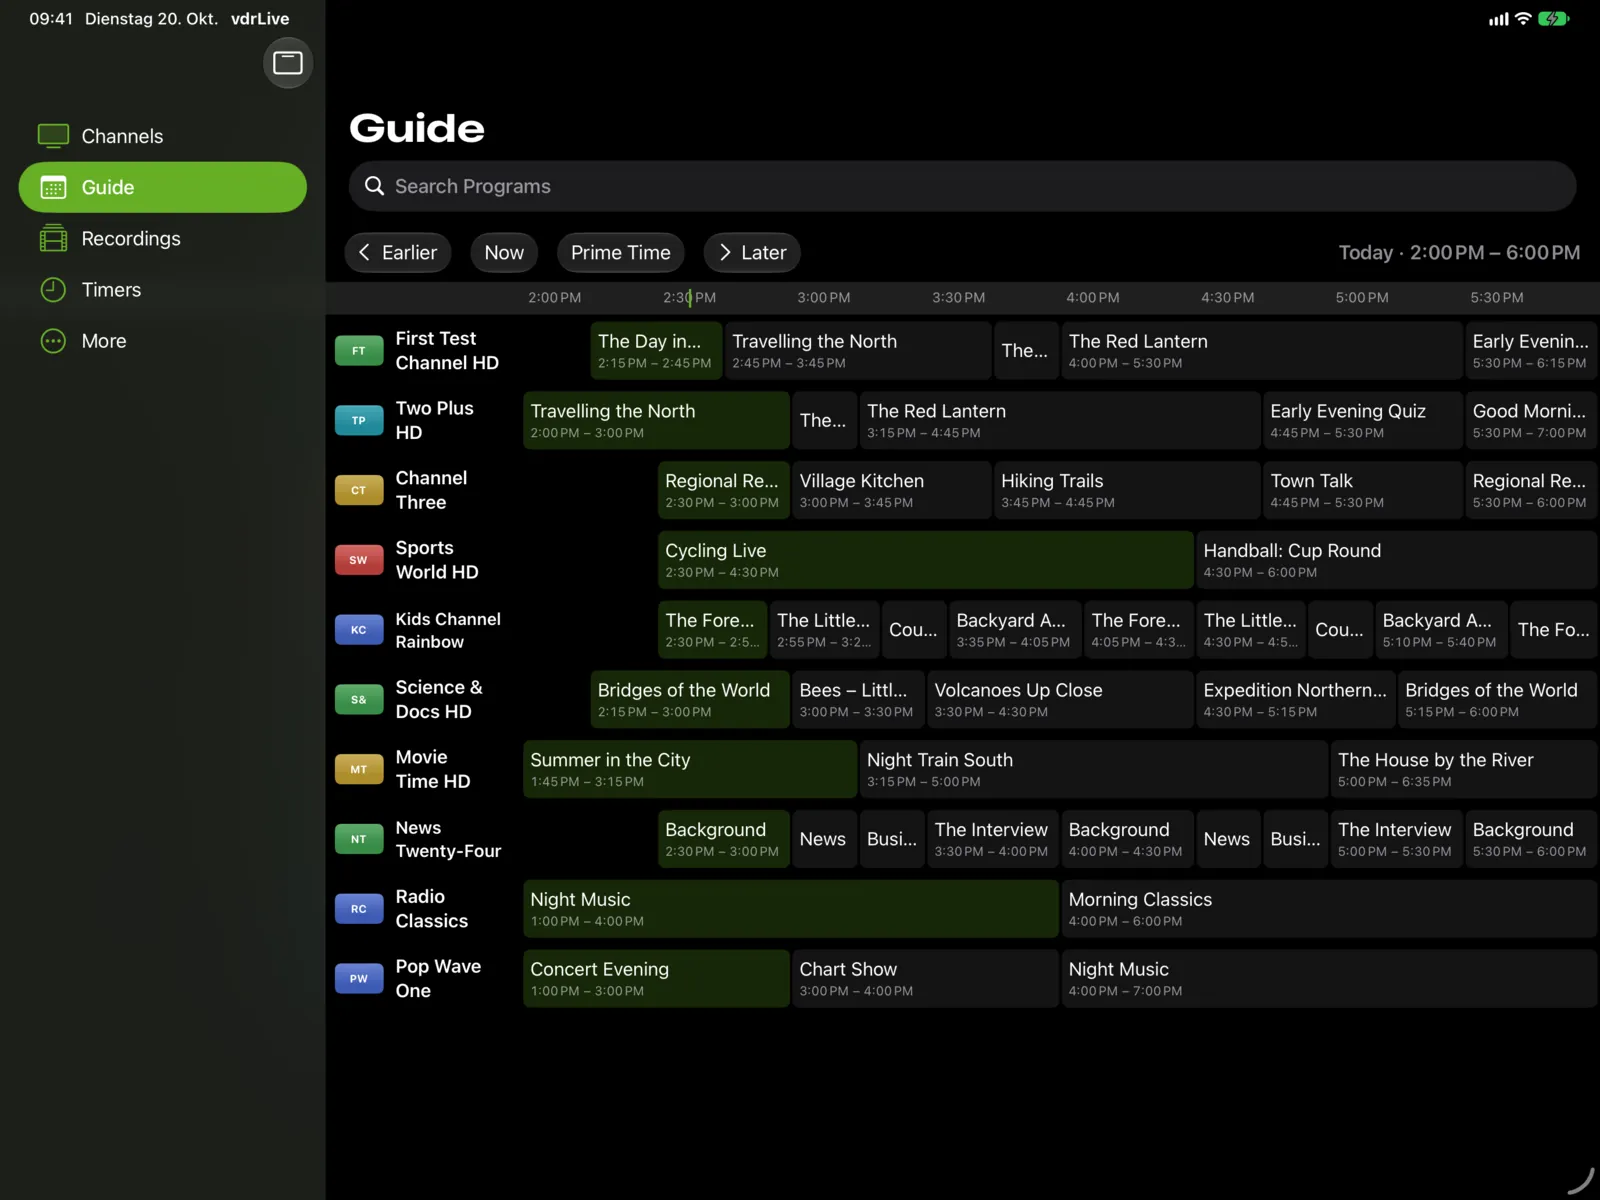This screenshot has height=1200, width=1600.
Task: Go to Earlier time range
Action: point(398,253)
